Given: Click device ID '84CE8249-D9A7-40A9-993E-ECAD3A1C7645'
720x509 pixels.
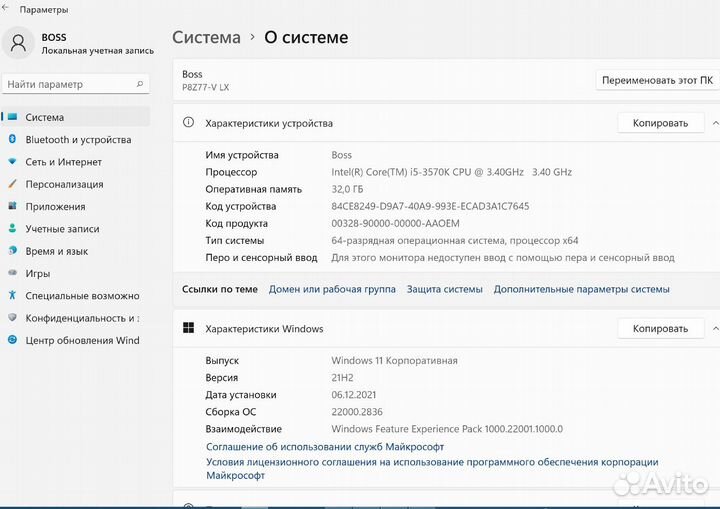Looking at the screenshot, I should point(430,206).
